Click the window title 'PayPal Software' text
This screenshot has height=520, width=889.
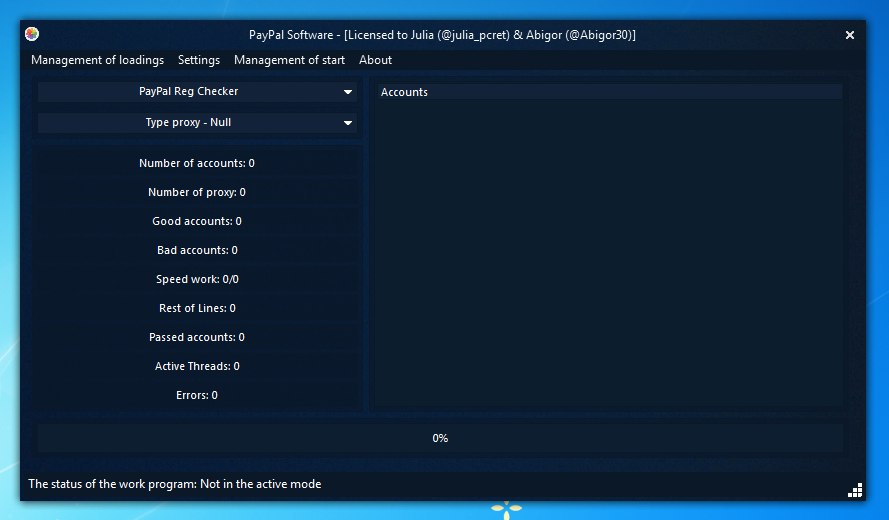[x=291, y=35]
